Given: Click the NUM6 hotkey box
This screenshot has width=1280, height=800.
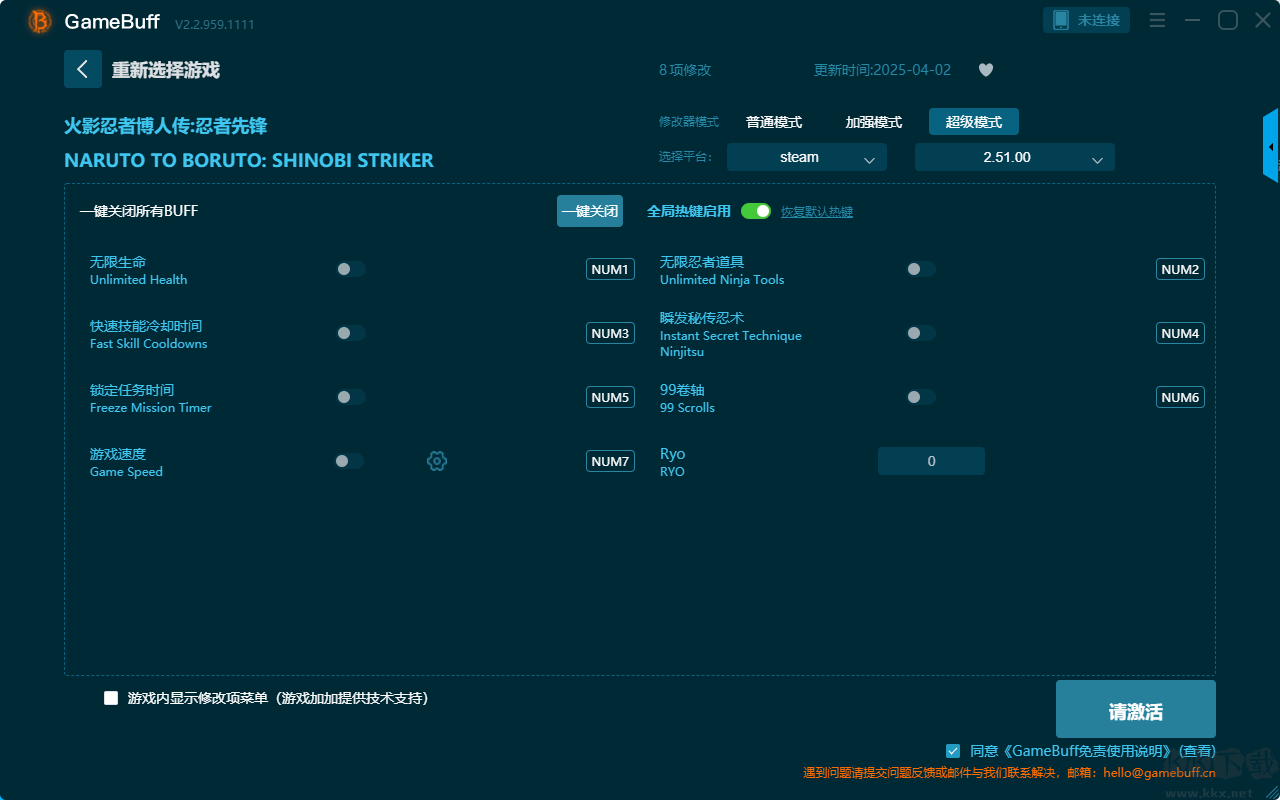Looking at the screenshot, I should tap(1180, 397).
